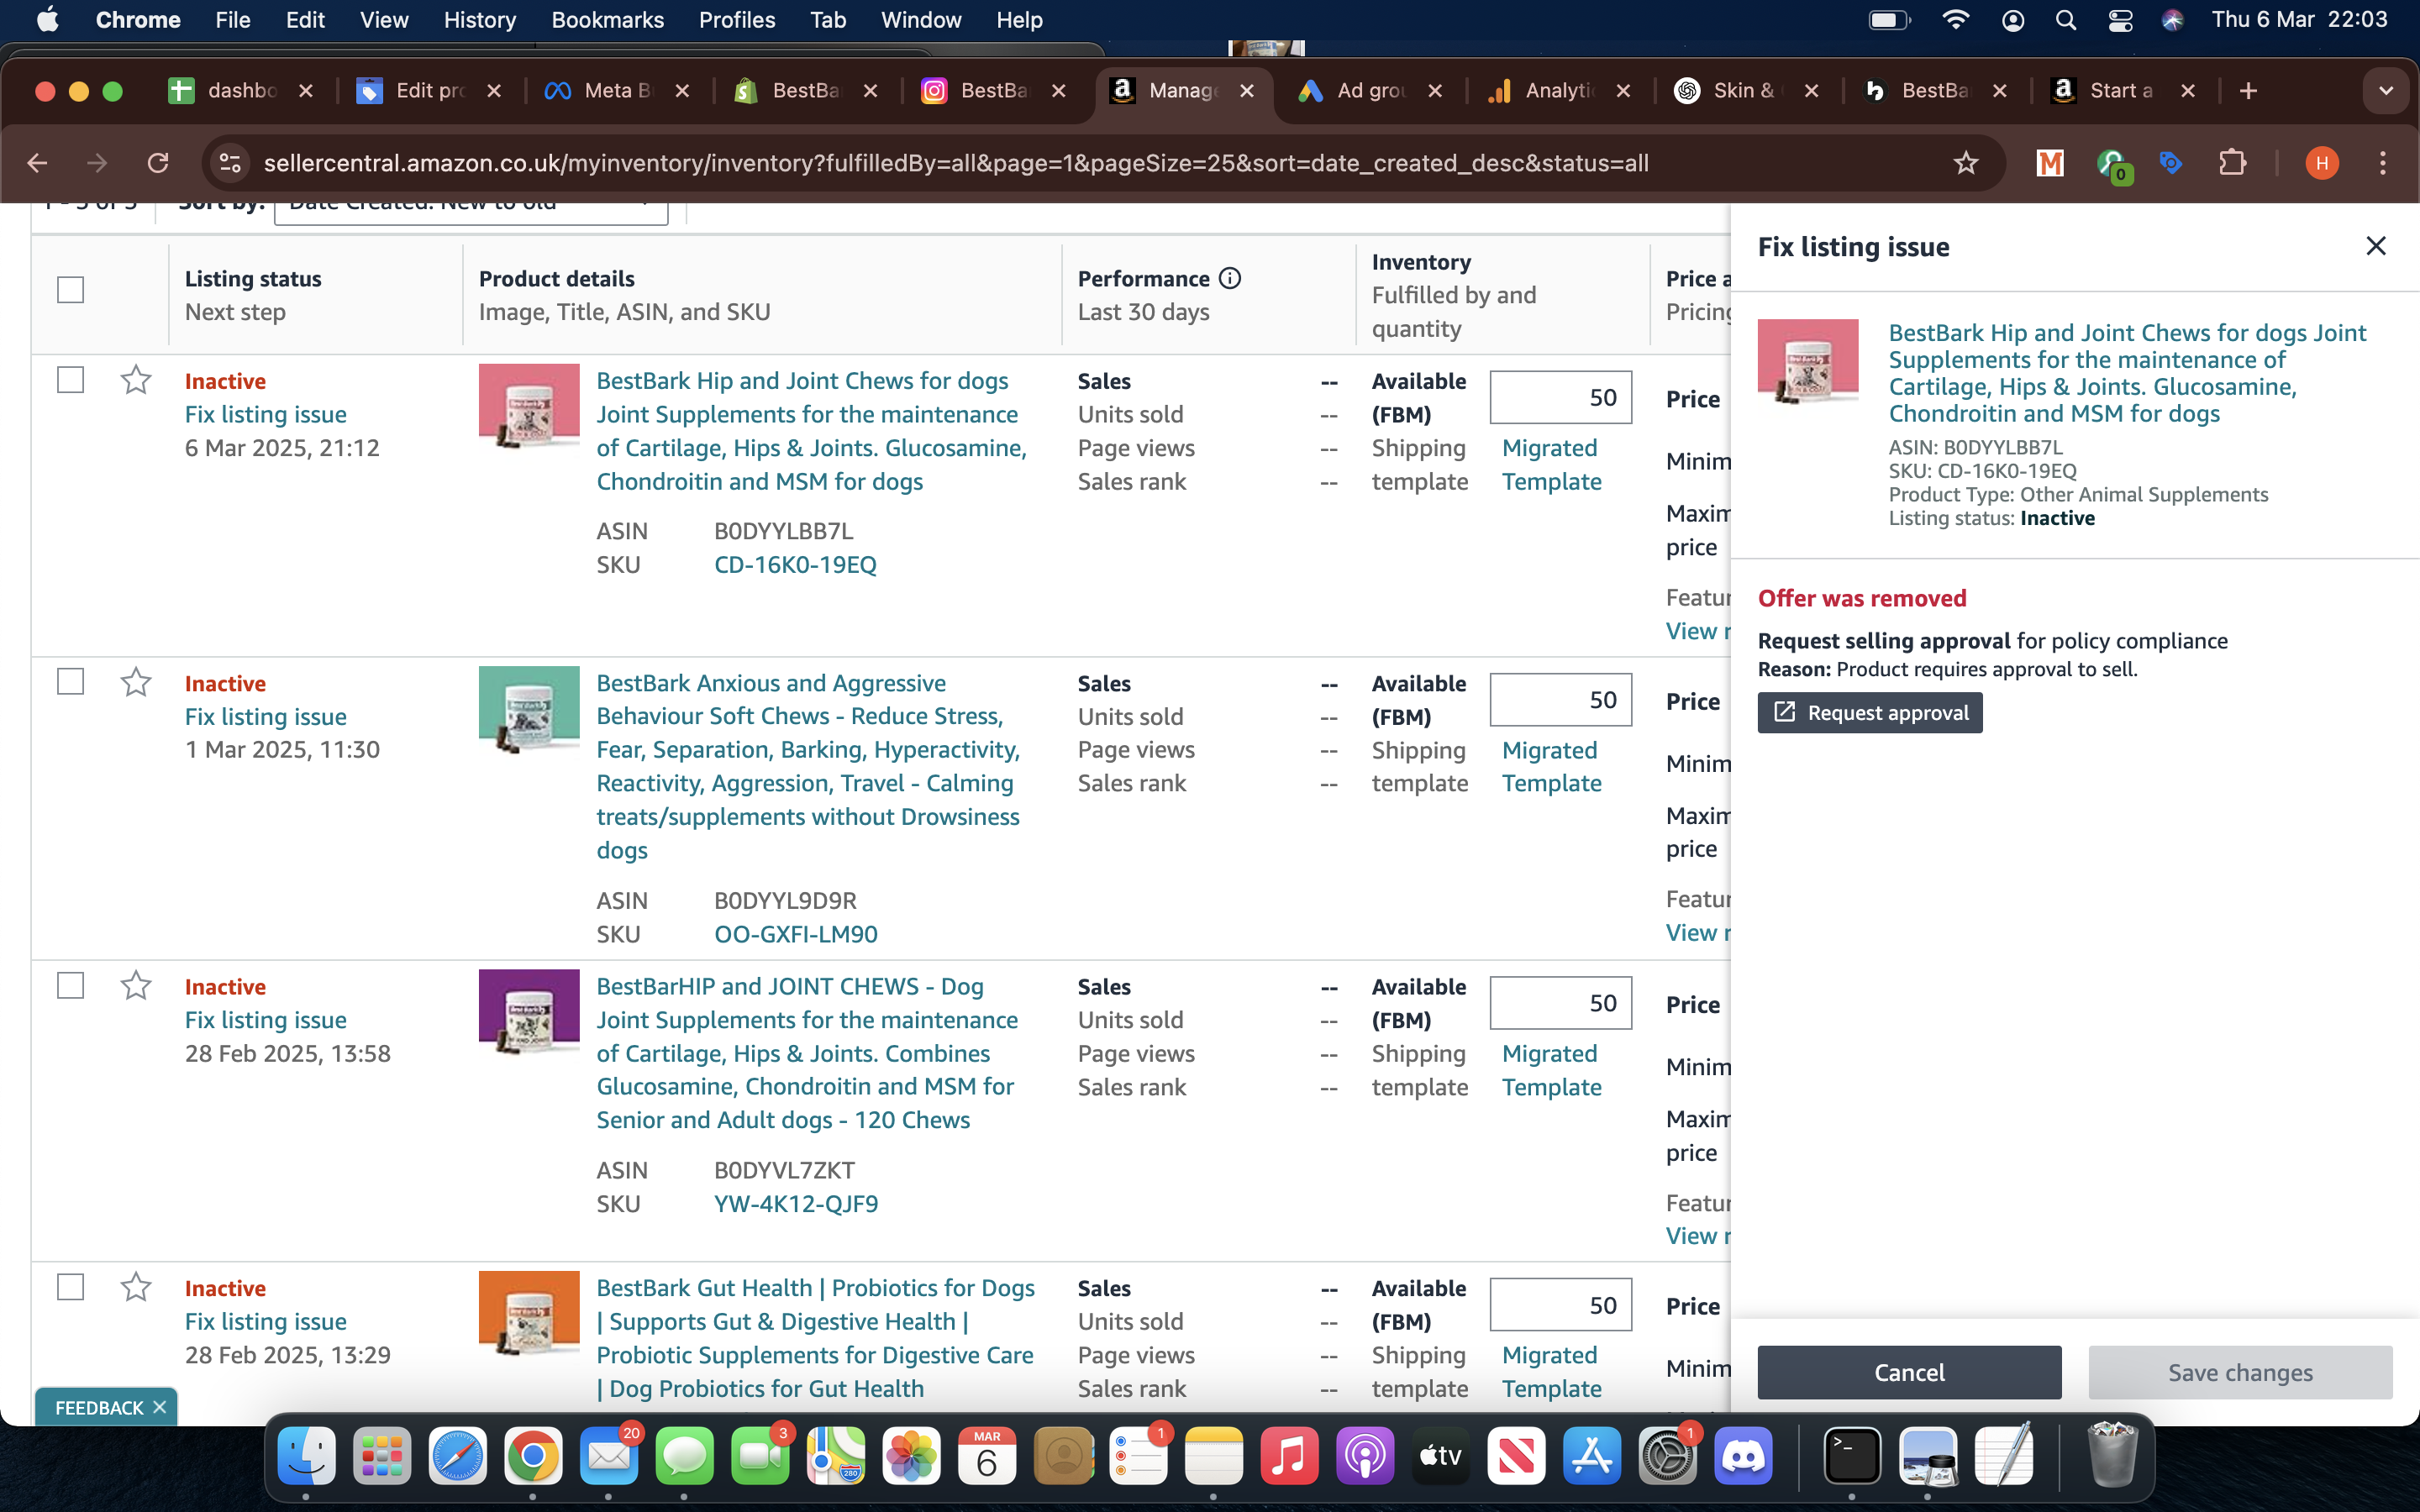Open the profile avatar H

pos(2322,163)
